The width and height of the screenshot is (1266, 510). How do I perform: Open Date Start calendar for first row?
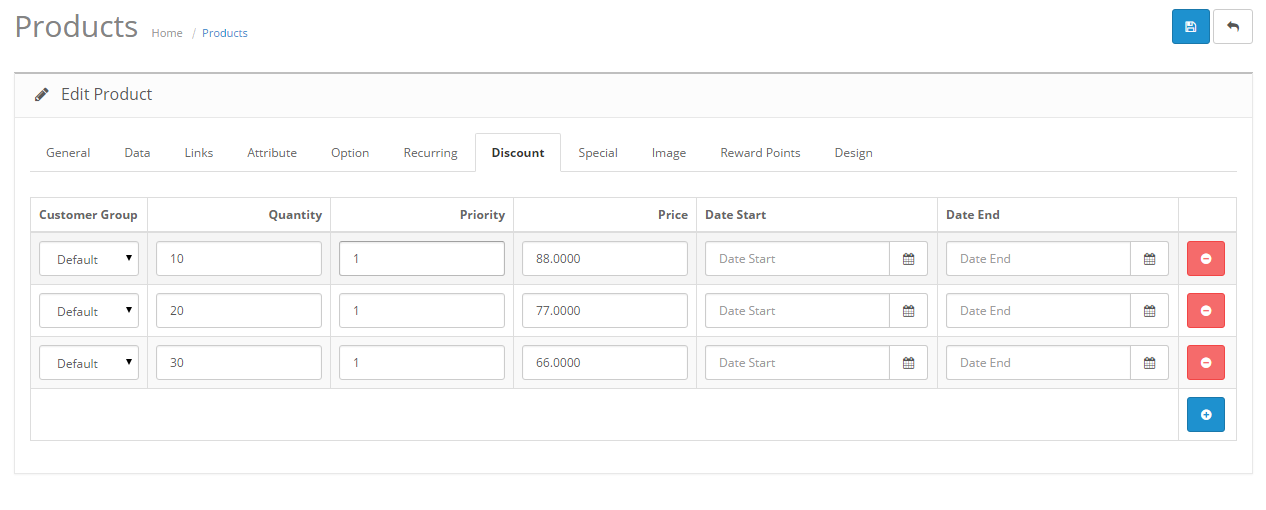[x=908, y=259]
